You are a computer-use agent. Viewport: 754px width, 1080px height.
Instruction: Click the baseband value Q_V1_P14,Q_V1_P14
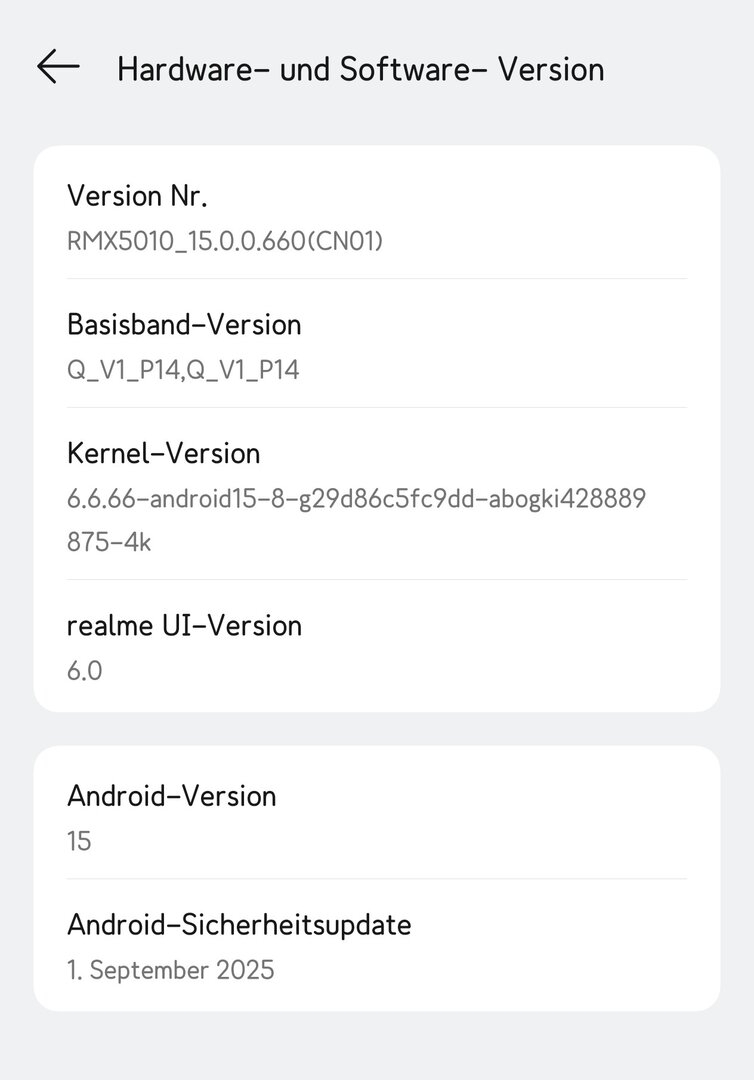pos(183,370)
